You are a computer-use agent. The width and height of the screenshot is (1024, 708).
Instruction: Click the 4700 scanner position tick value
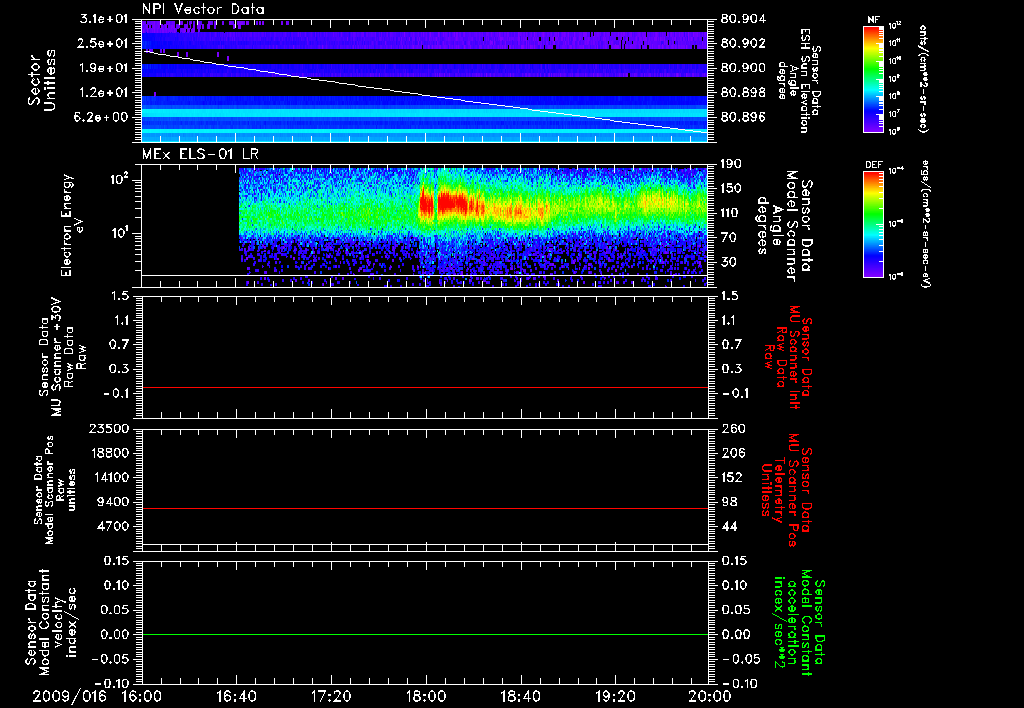(112, 526)
